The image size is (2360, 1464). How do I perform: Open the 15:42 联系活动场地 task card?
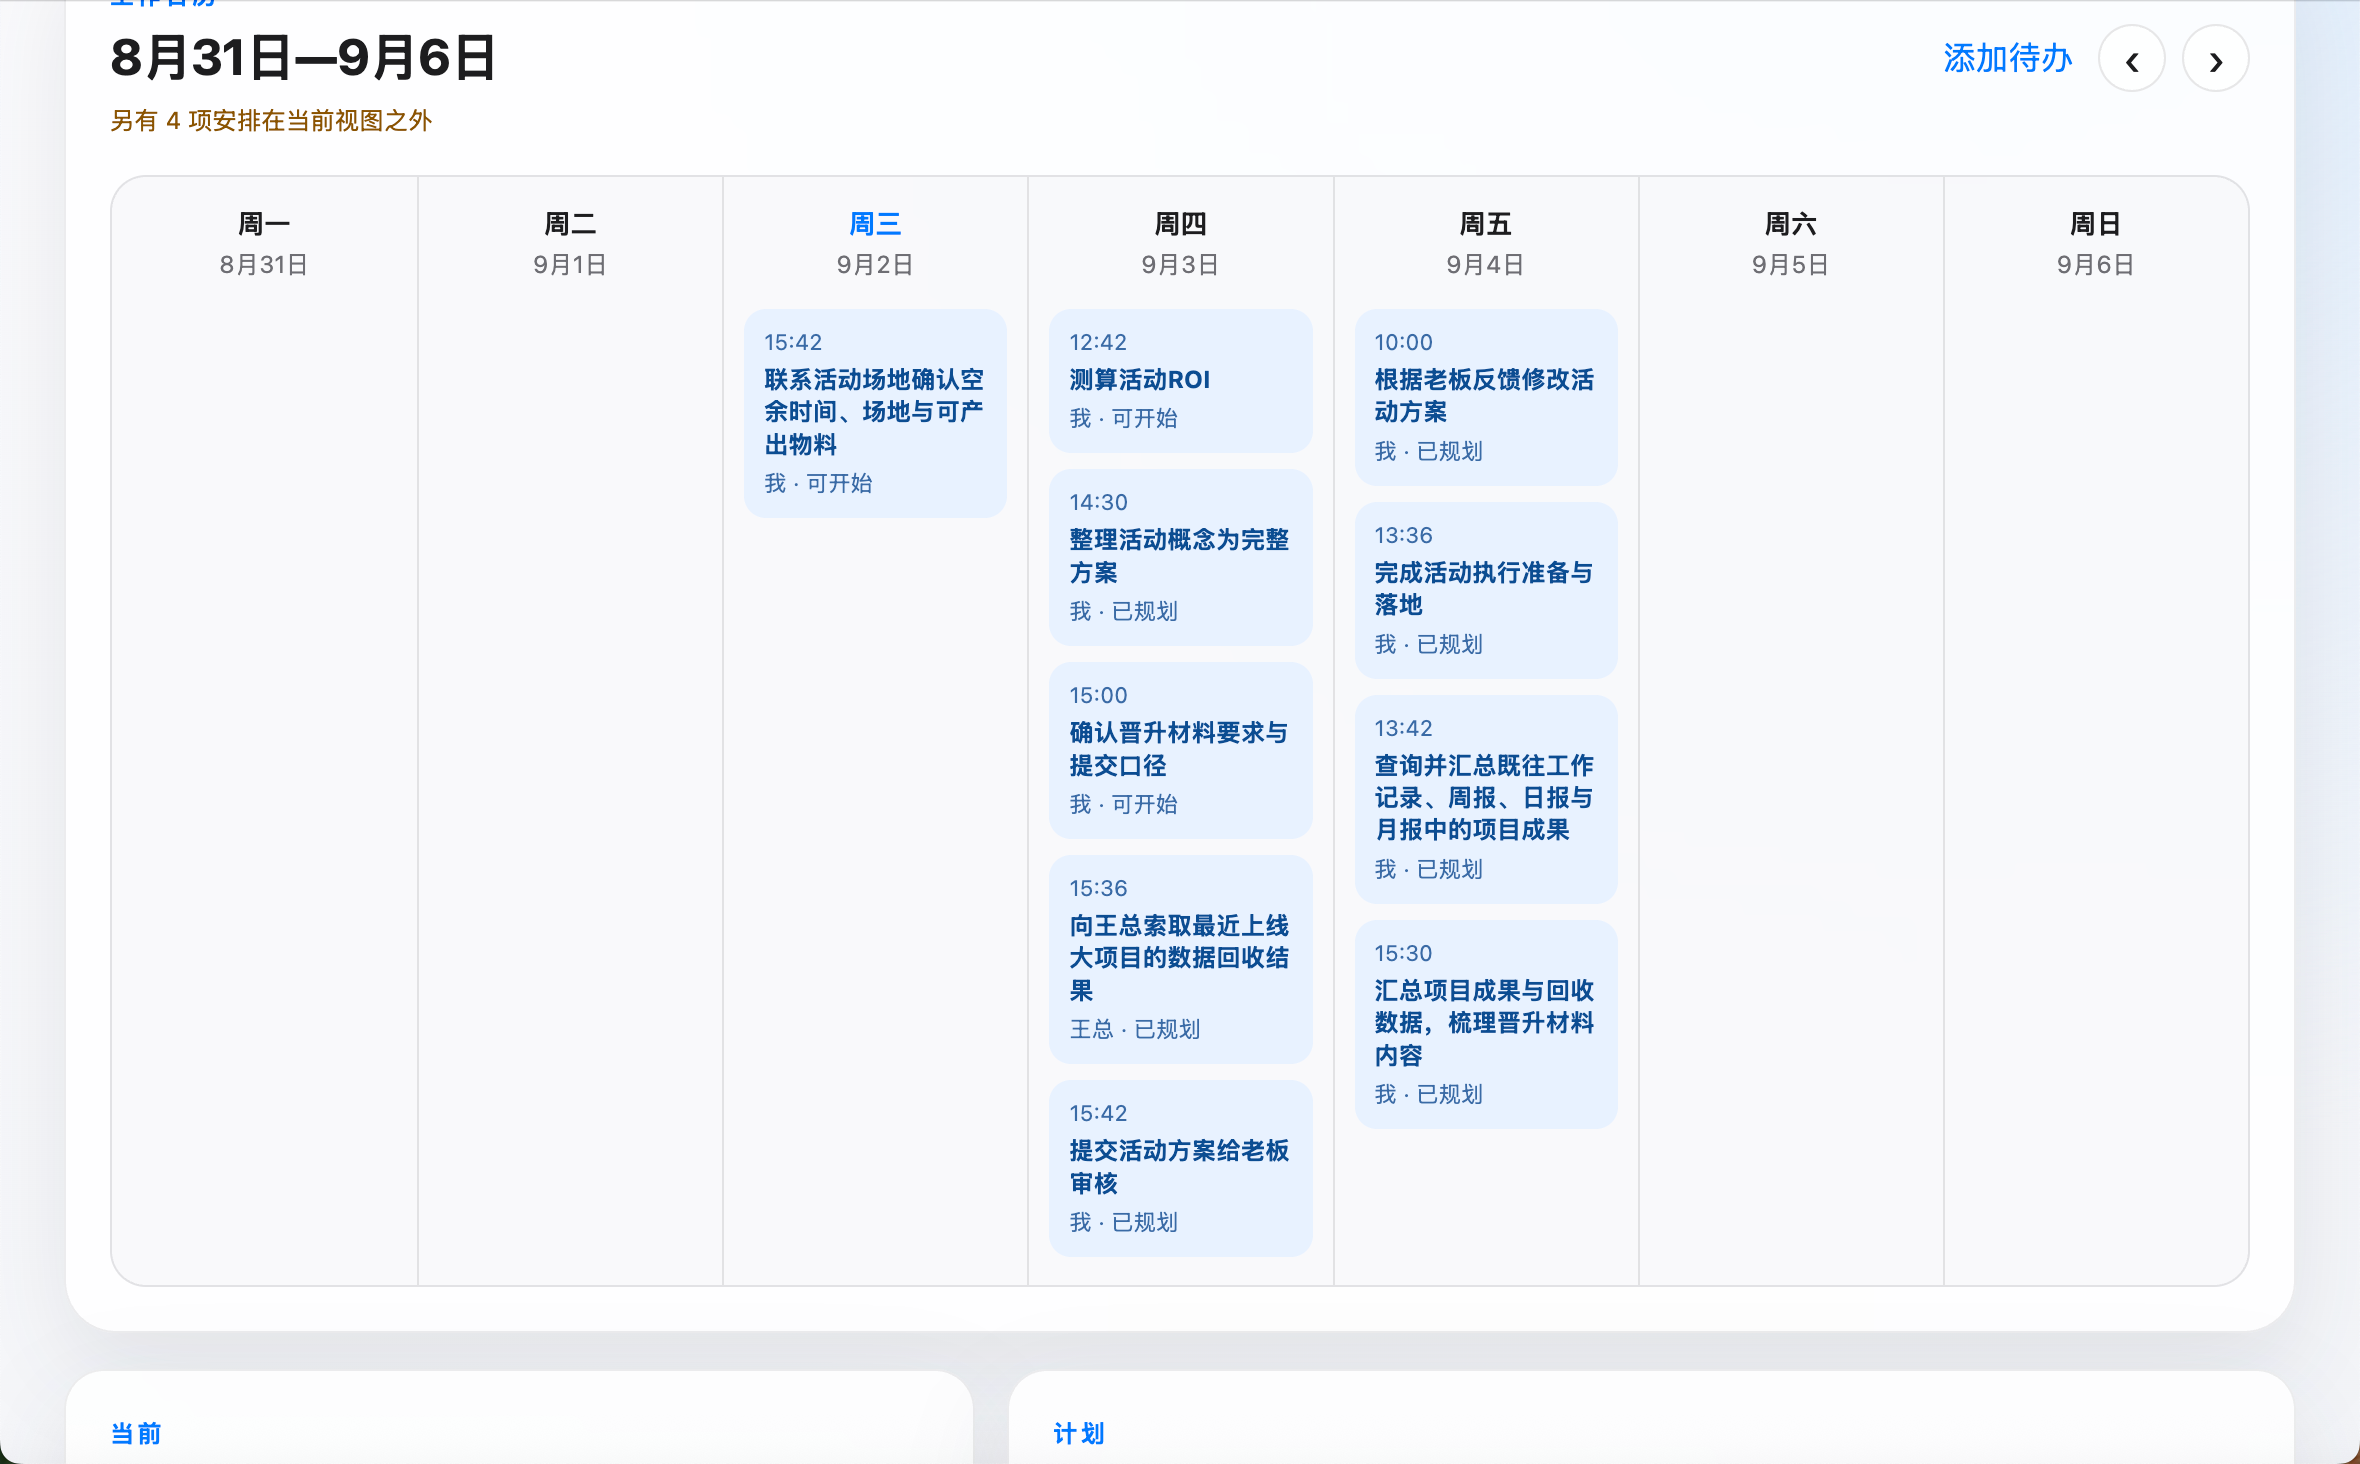click(x=875, y=413)
